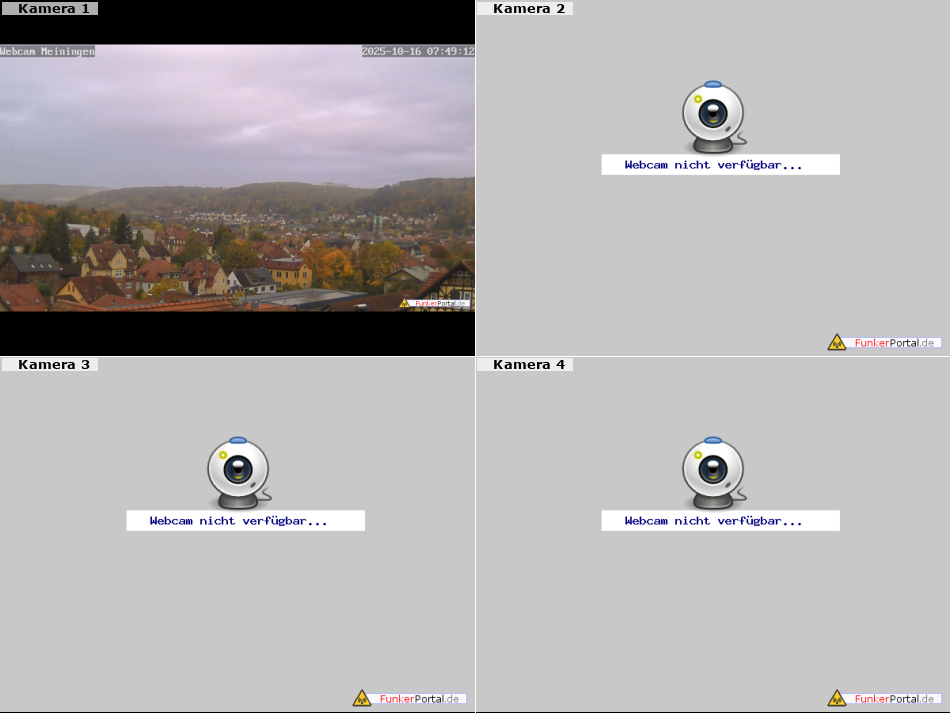Image resolution: width=950 pixels, height=713 pixels.
Task: Click the webcam icon in Kamera 3
Action: click(238, 470)
